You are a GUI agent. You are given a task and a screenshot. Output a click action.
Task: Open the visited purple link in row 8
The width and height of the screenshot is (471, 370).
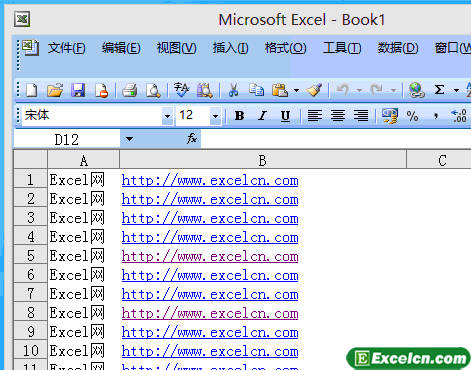(210, 313)
